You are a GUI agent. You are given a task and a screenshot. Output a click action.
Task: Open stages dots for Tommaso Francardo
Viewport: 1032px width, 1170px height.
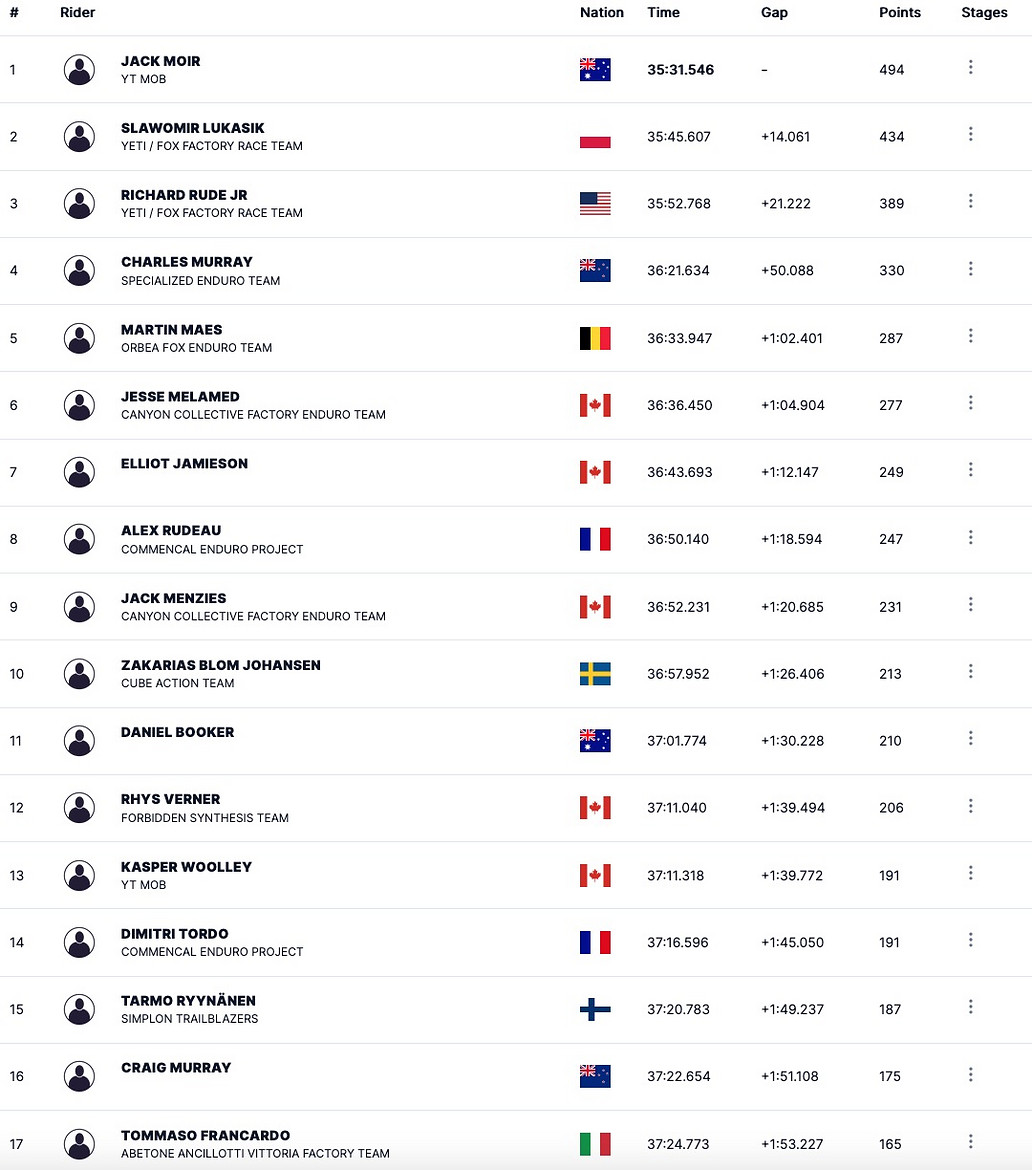(x=970, y=1141)
